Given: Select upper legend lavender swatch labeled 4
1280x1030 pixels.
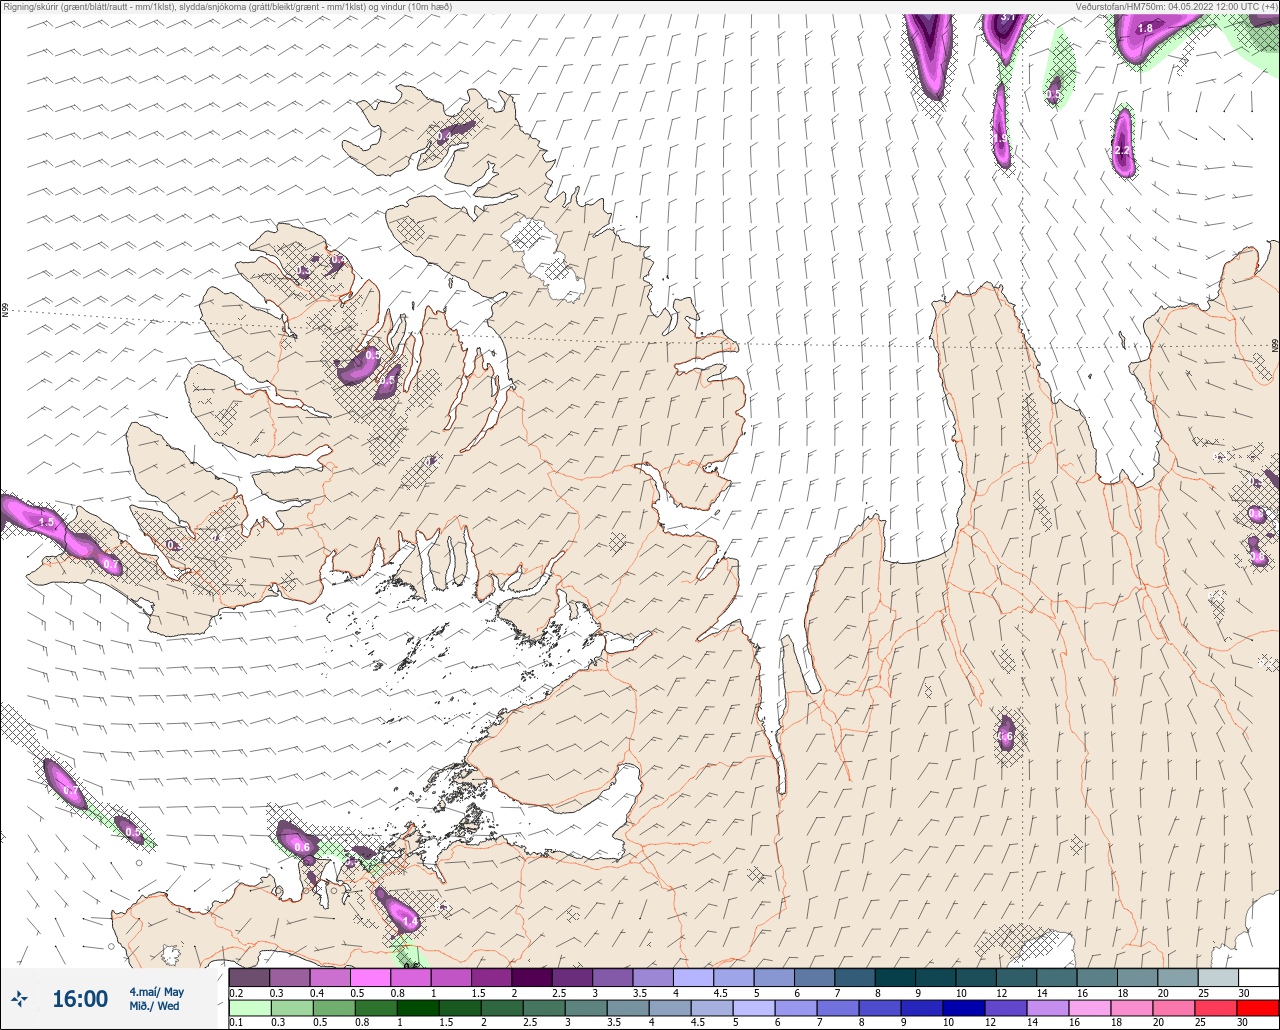Looking at the screenshot, I should [694, 977].
